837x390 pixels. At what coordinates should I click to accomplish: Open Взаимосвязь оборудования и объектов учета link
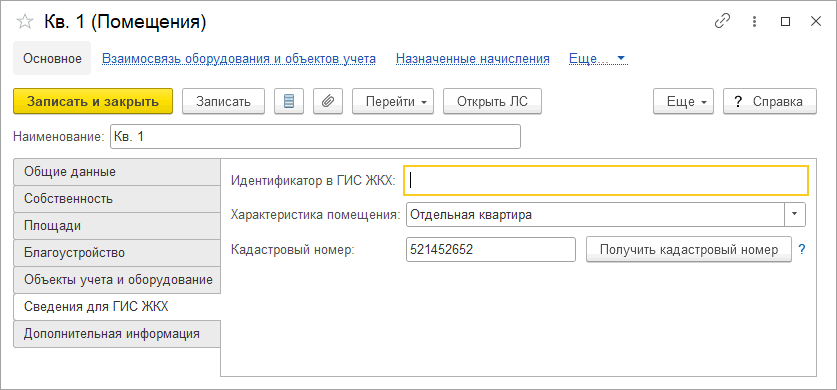(x=239, y=59)
